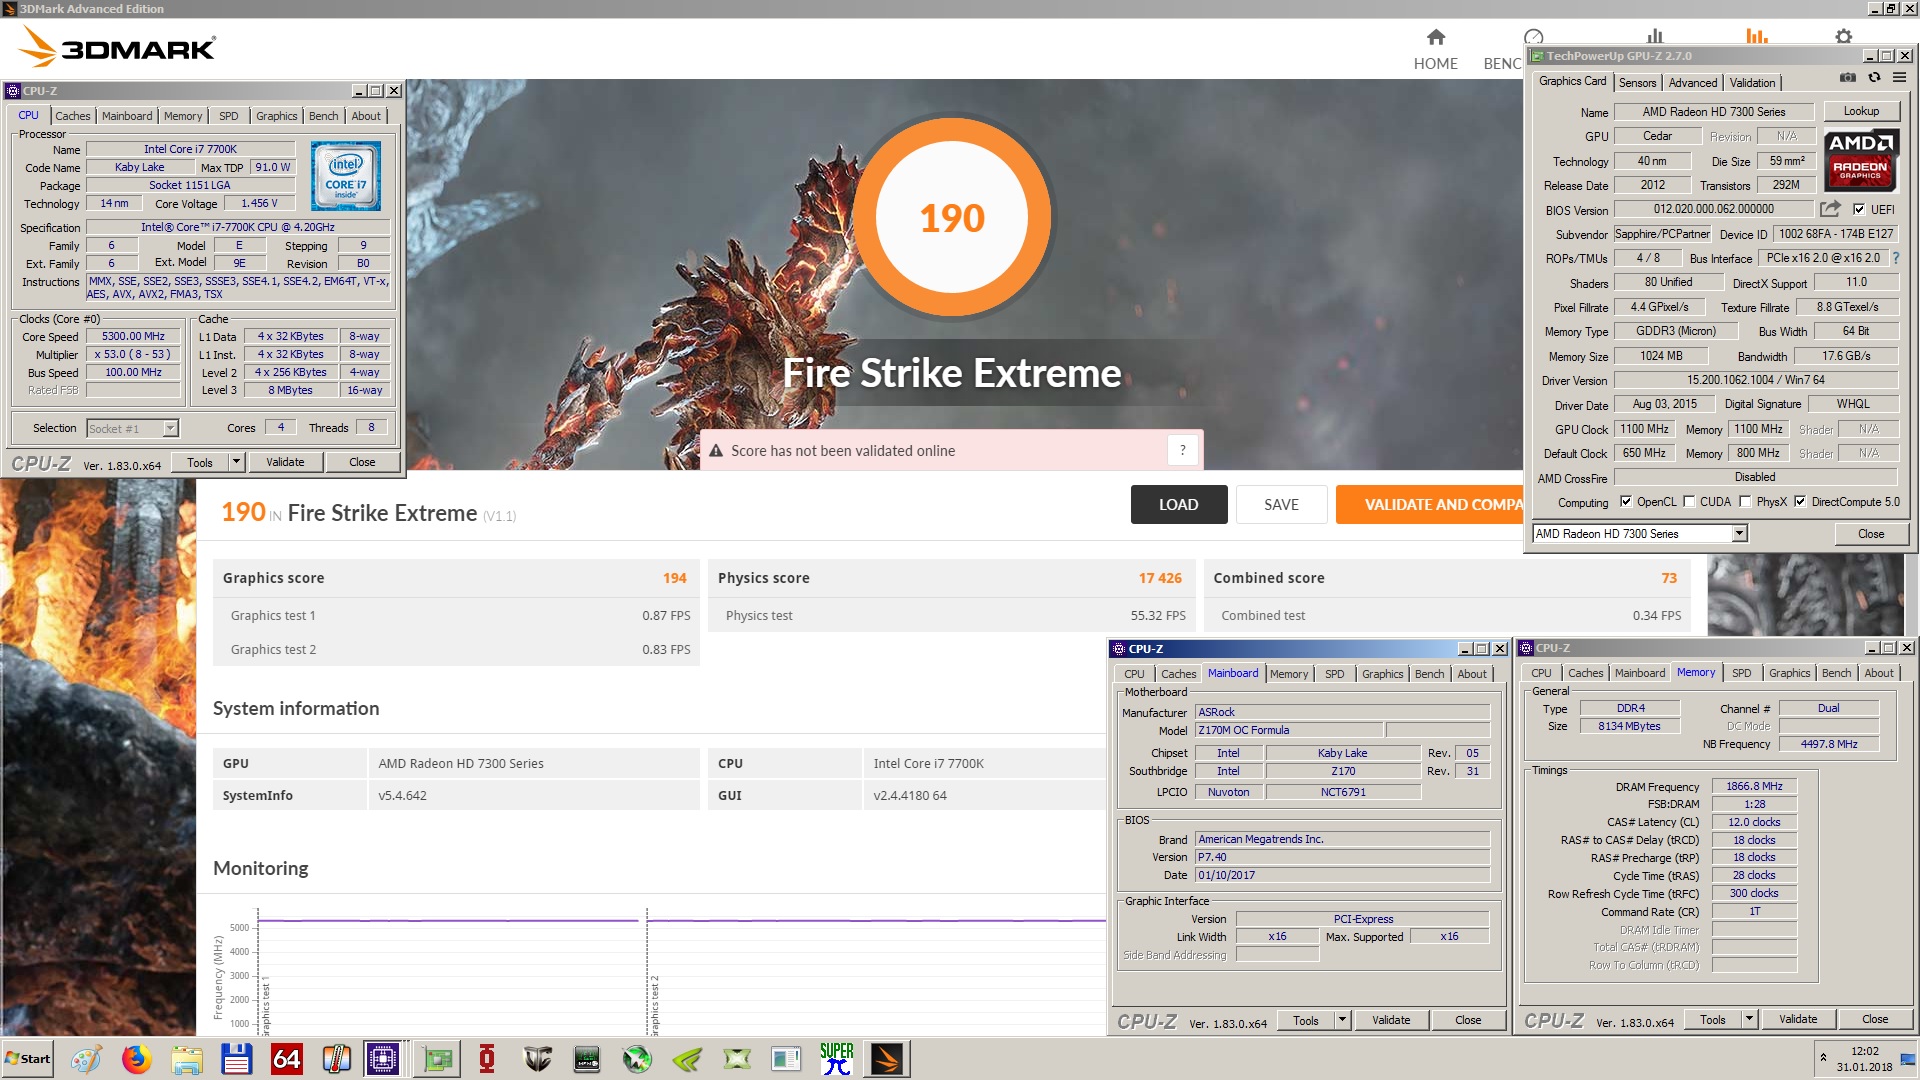Click the Core Speed value in CPU-Z
1920x1080 pixels.
click(133, 337)
